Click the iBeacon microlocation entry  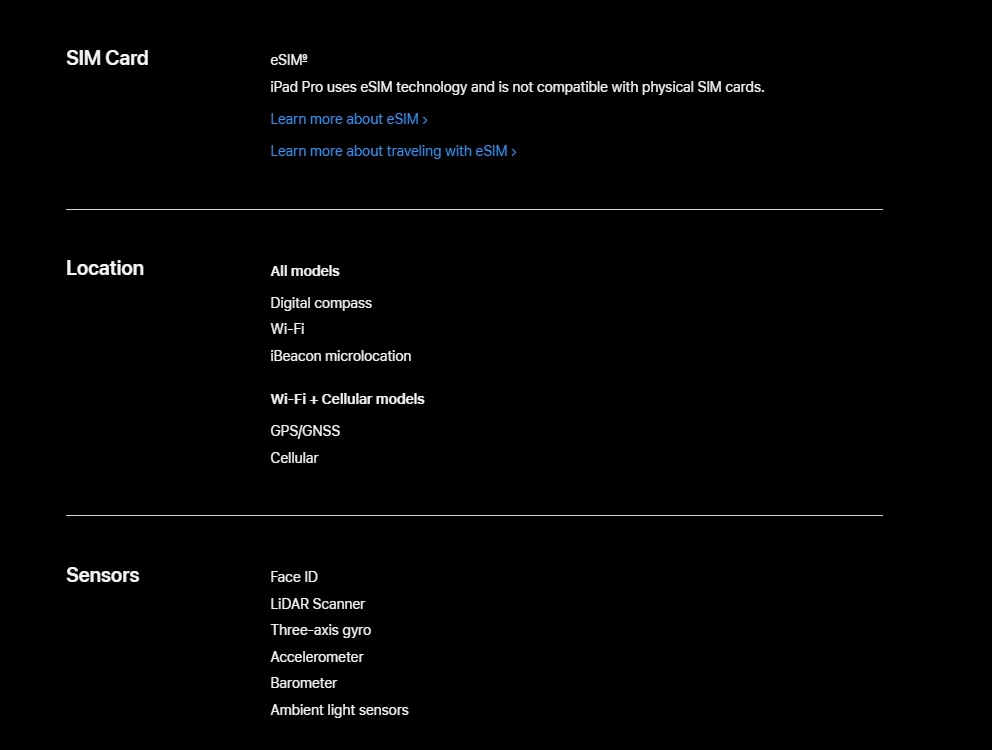pos(340,356)
